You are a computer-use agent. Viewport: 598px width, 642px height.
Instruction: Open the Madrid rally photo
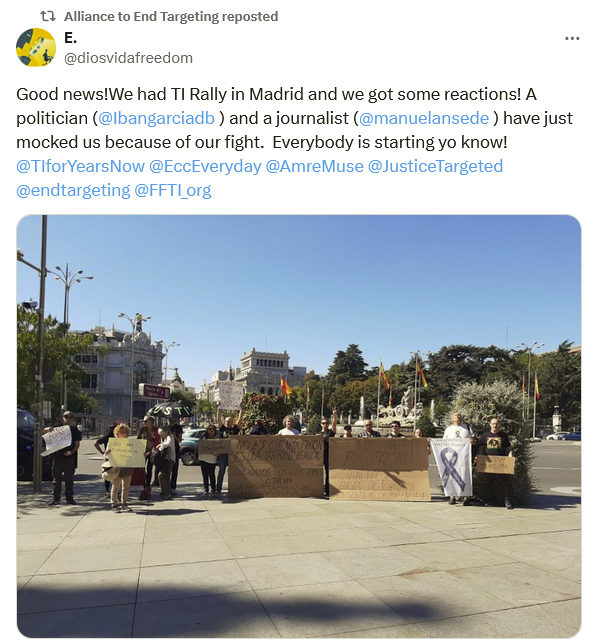point(299,426)
